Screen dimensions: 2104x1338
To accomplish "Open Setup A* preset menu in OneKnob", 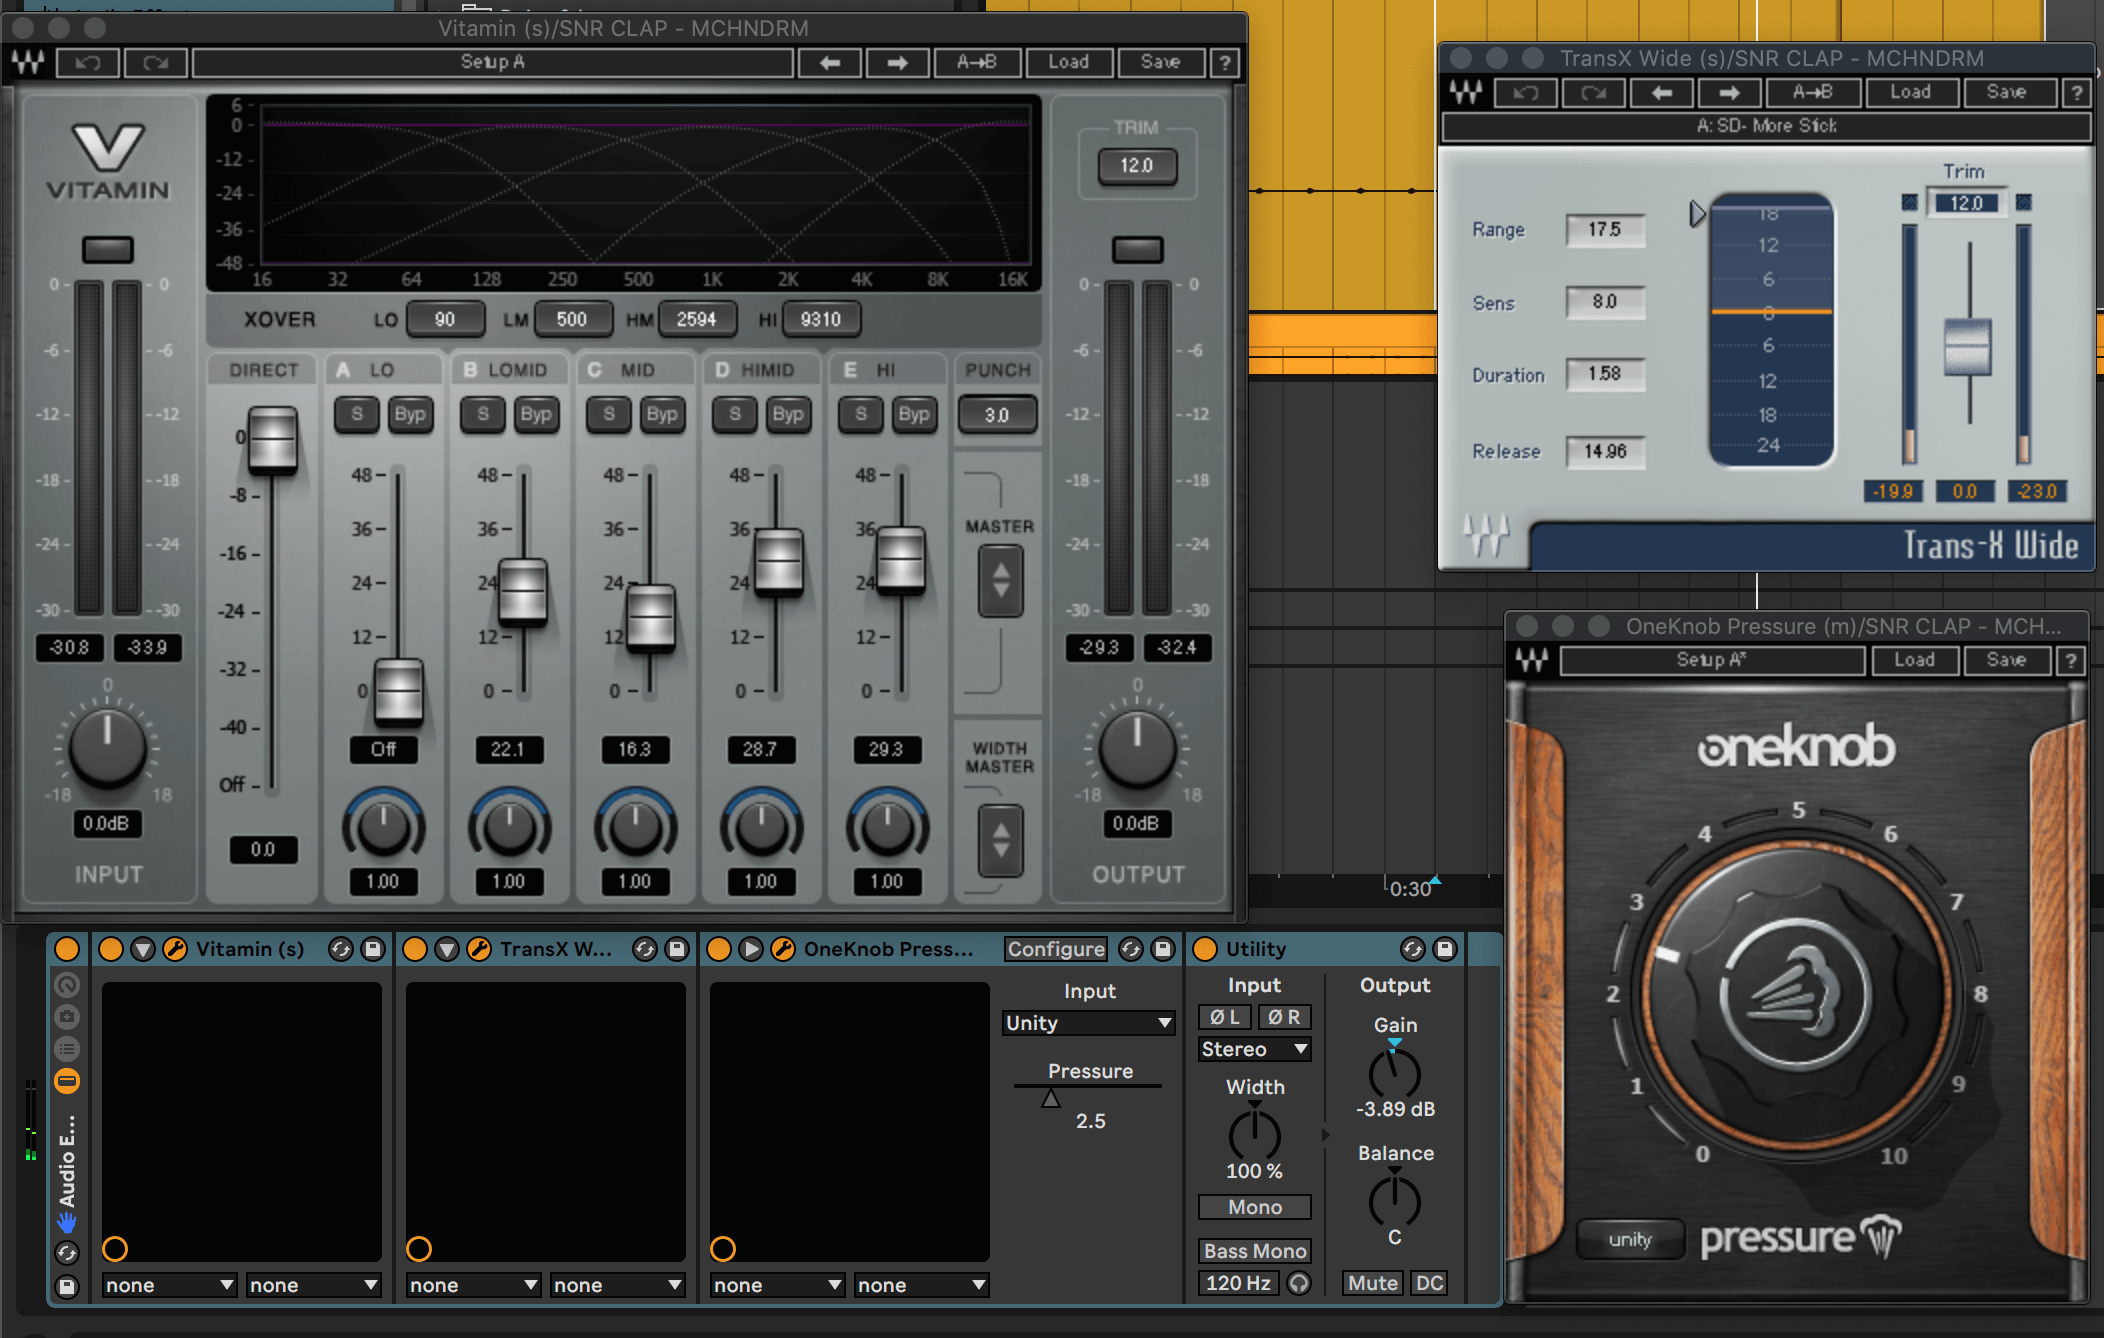I will click(x=1711, y=660).
